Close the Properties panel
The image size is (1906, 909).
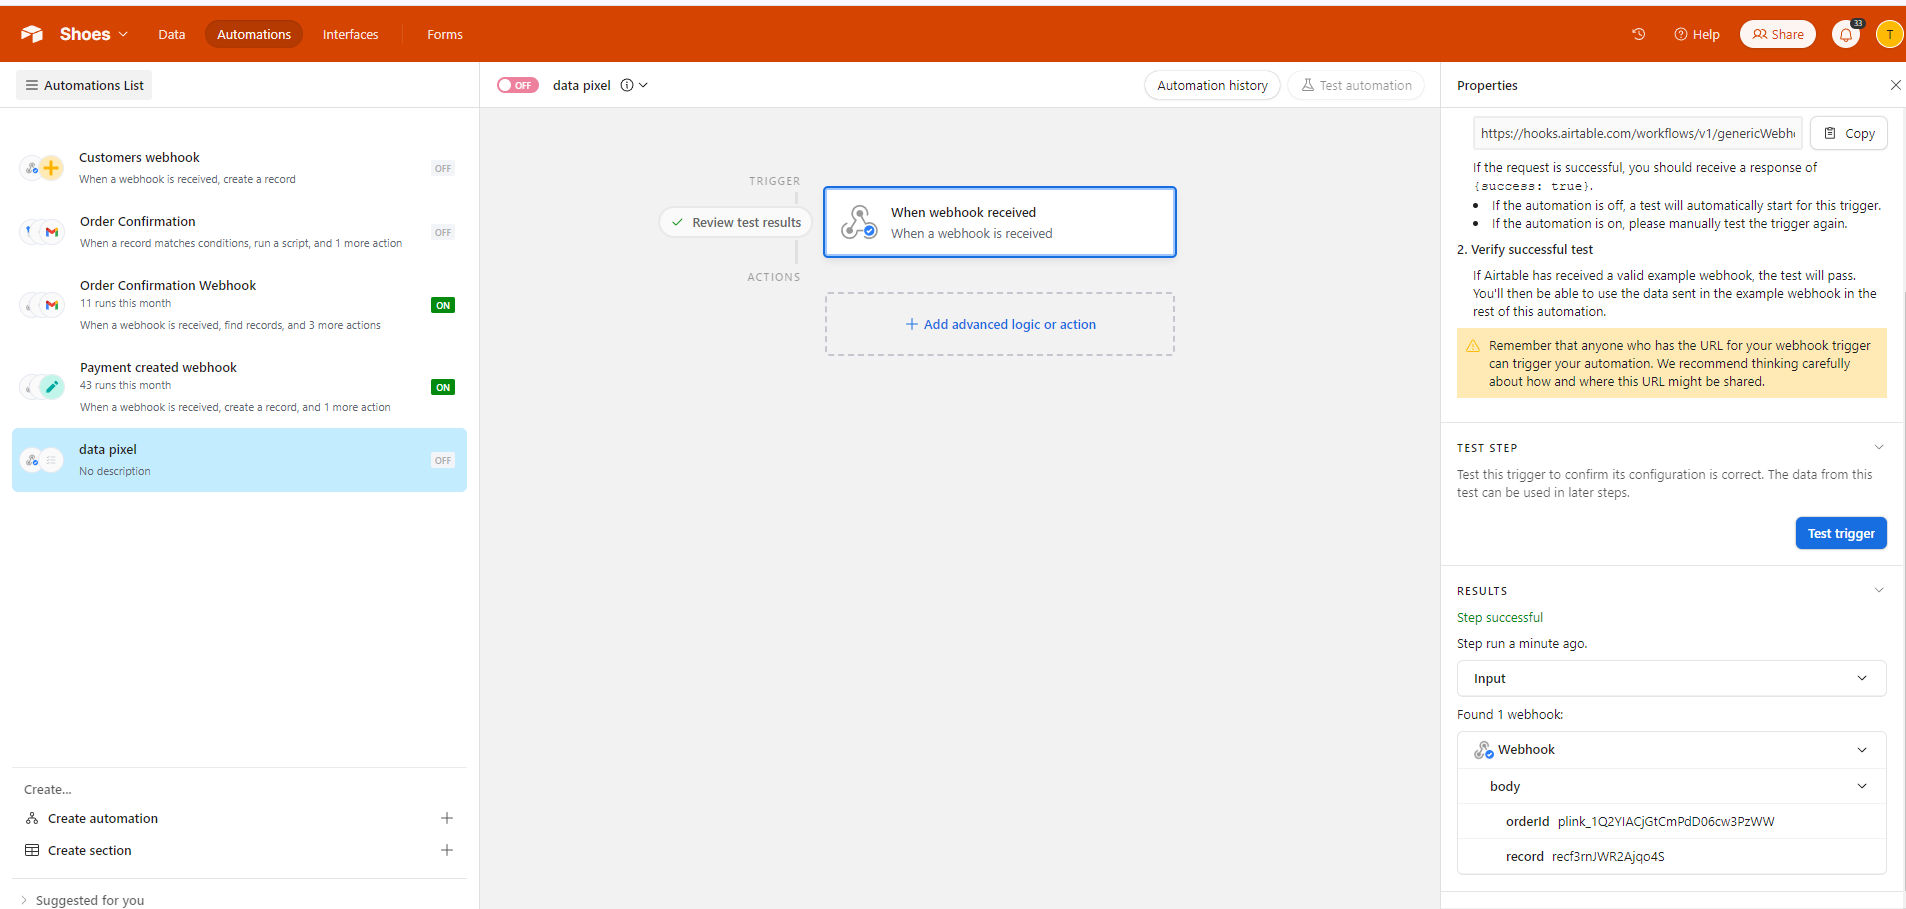pos(1895,85)
